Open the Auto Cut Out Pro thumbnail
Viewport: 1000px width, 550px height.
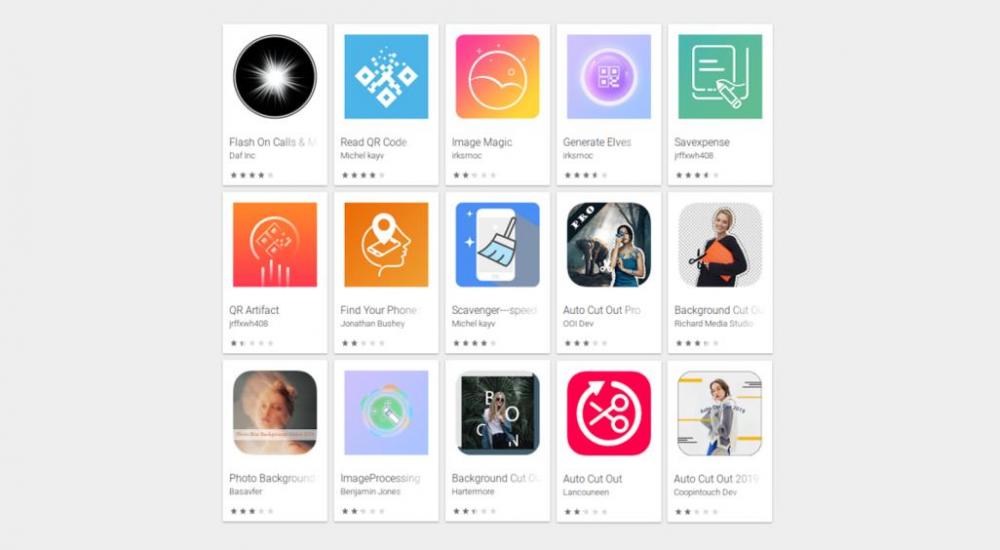pos(609,244)
